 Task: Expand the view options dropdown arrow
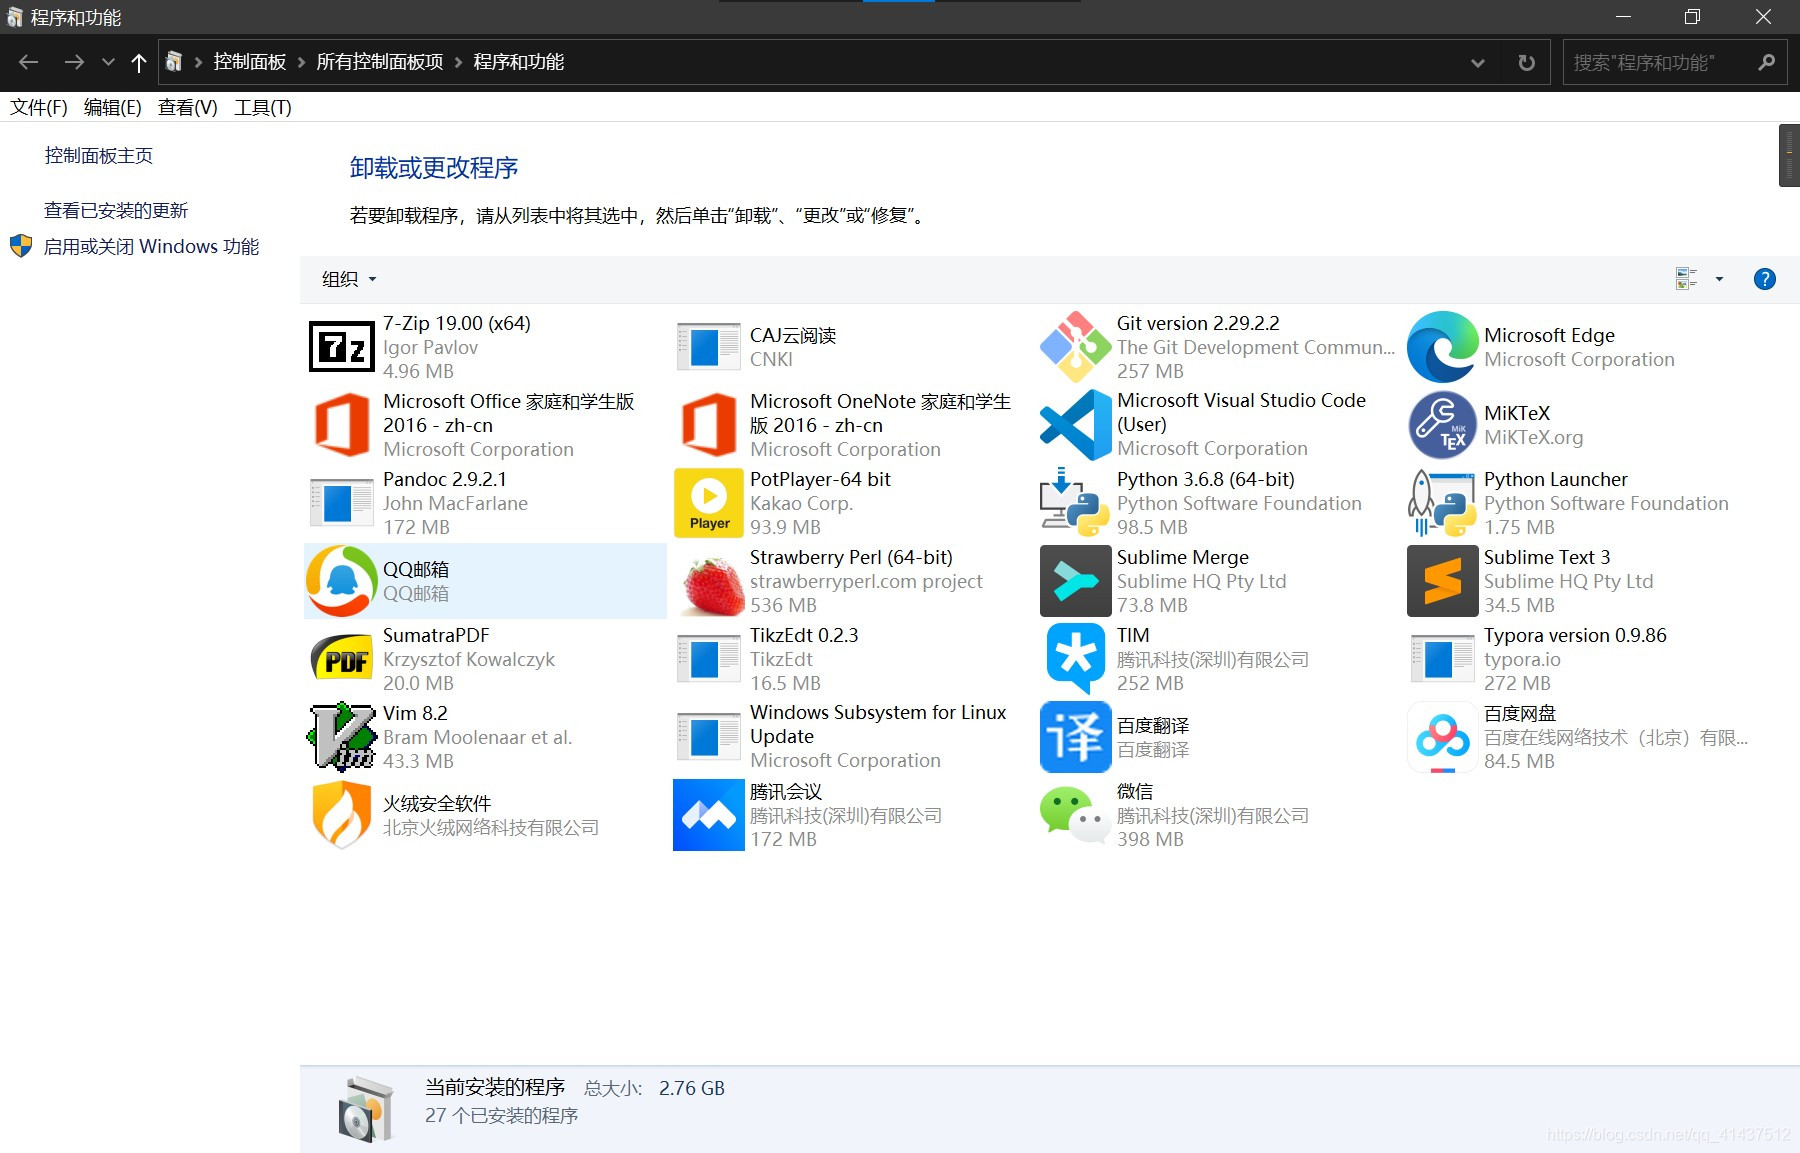1720,279
